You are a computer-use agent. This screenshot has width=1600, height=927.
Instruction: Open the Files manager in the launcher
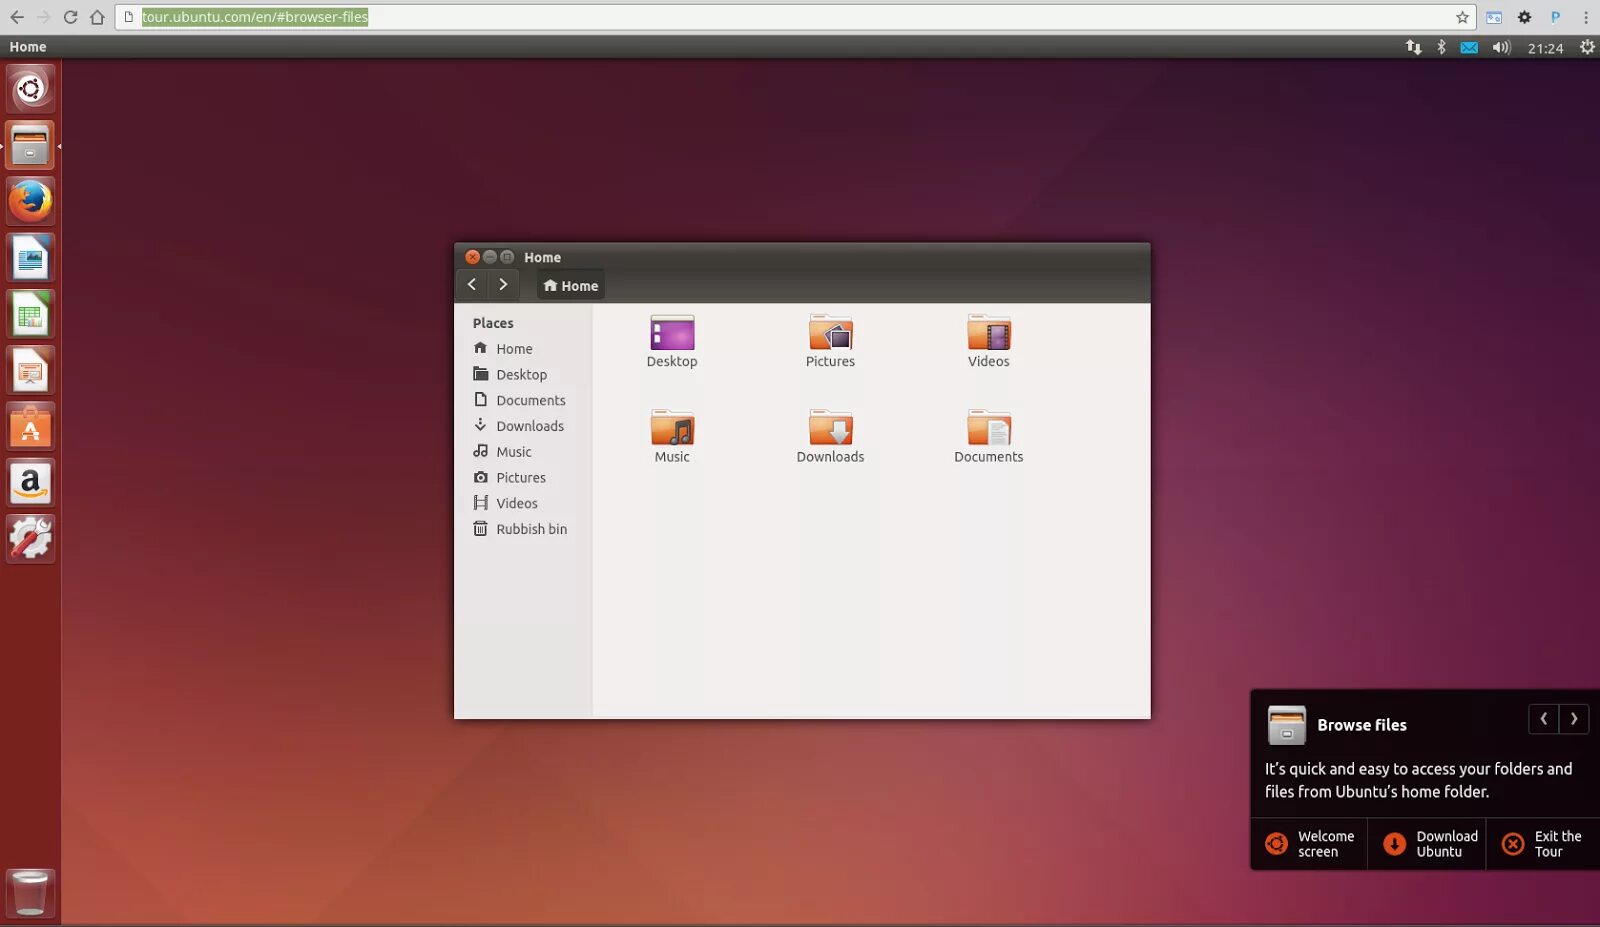(x=30, y=146)
